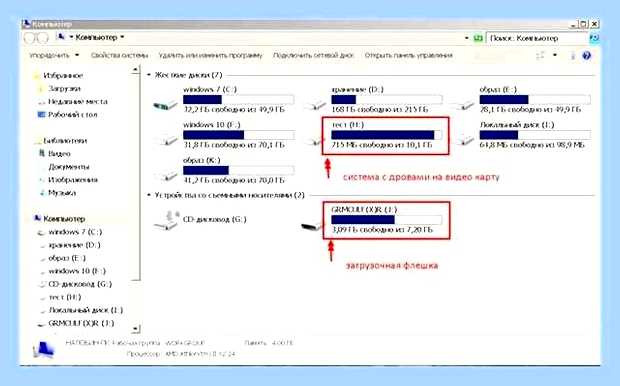This screenshot has height=386, width=620.
Task: Click text 32,2 ГБ свободно из 49,9 ГБ
Action: pos(234,109)
